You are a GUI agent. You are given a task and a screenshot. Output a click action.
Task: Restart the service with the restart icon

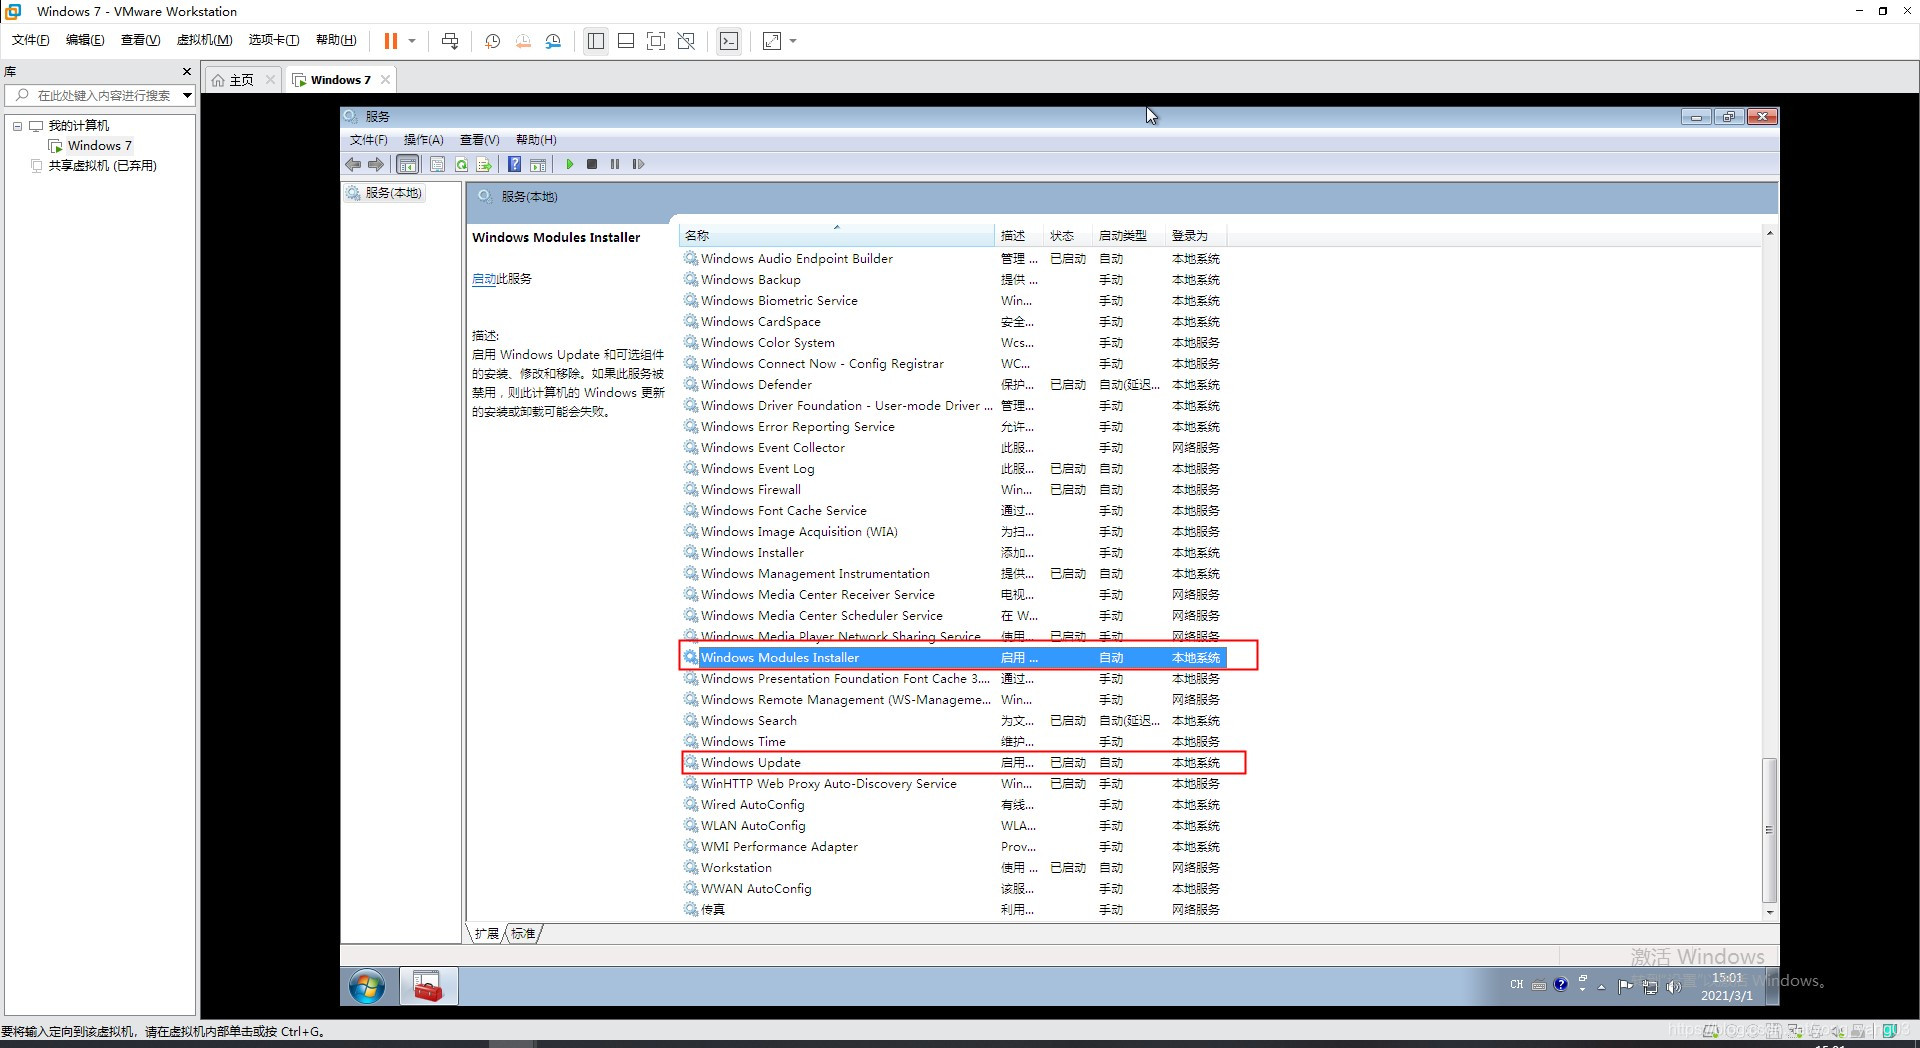click(638, 164)
